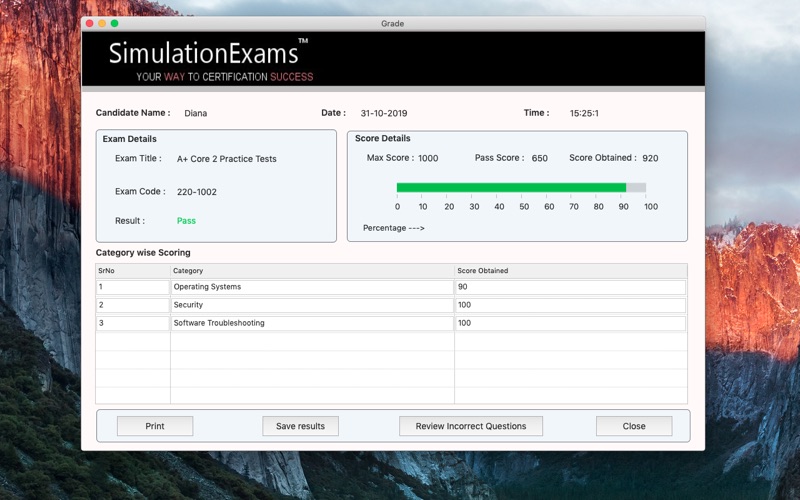Open Review Incorrect Questions
Screen dimensions: 800x500
tap(471, 426)
